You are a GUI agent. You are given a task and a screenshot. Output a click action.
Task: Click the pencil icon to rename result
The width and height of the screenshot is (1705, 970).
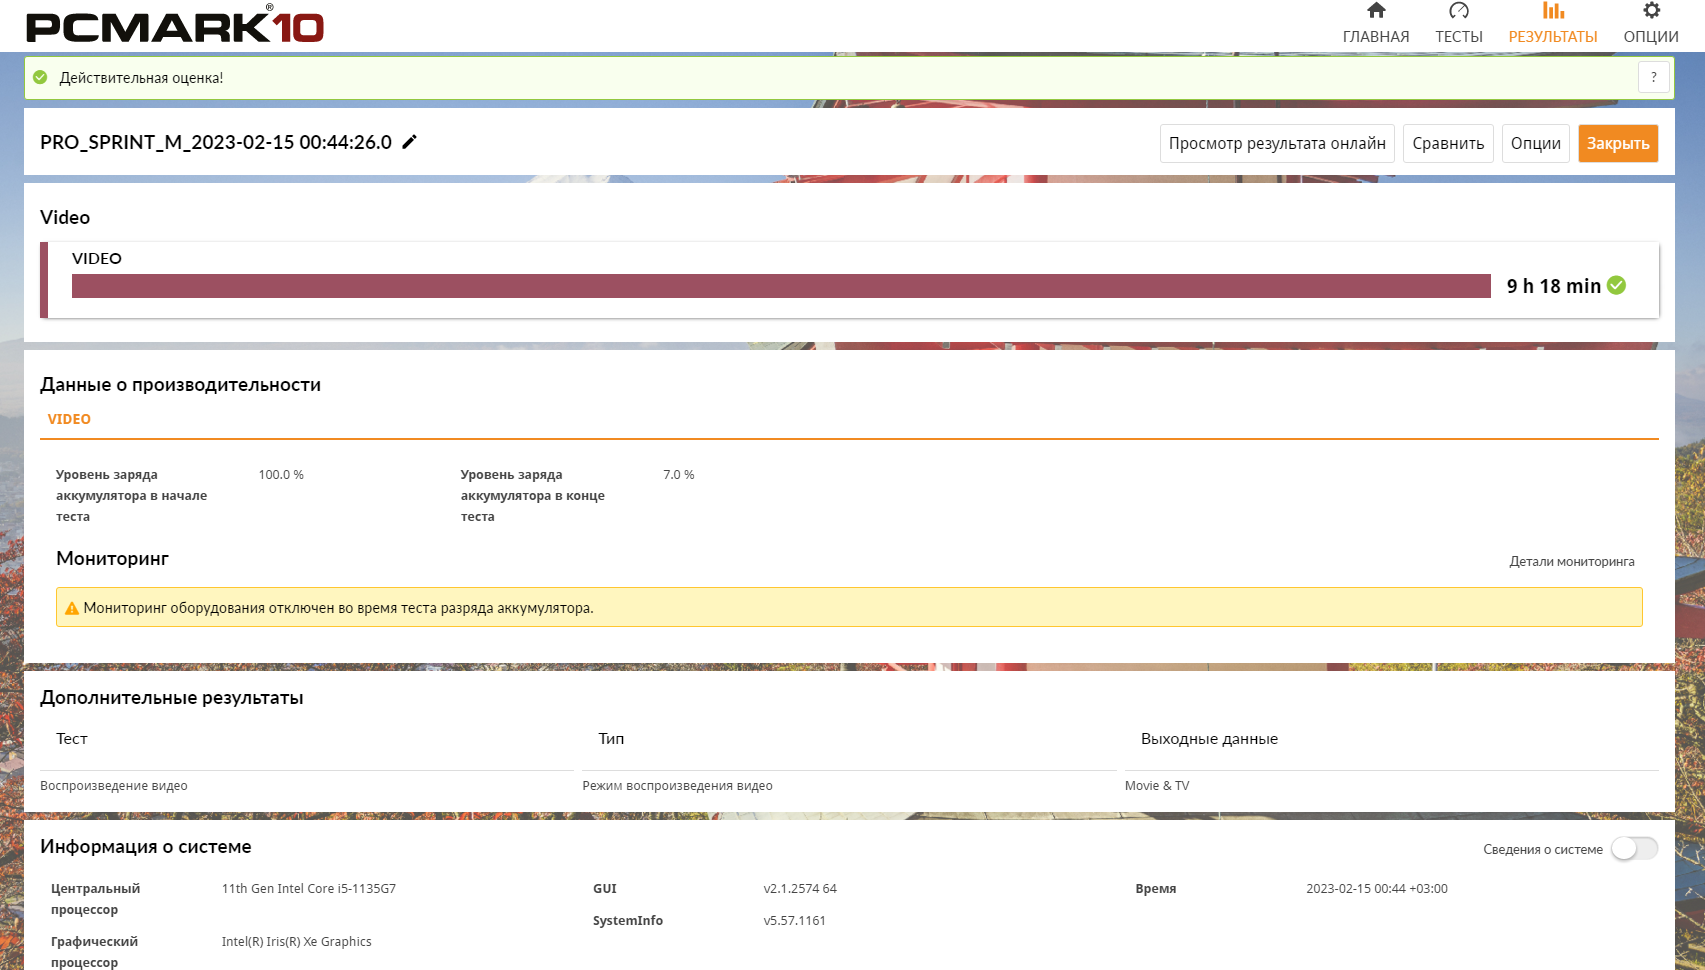[409, 142]
